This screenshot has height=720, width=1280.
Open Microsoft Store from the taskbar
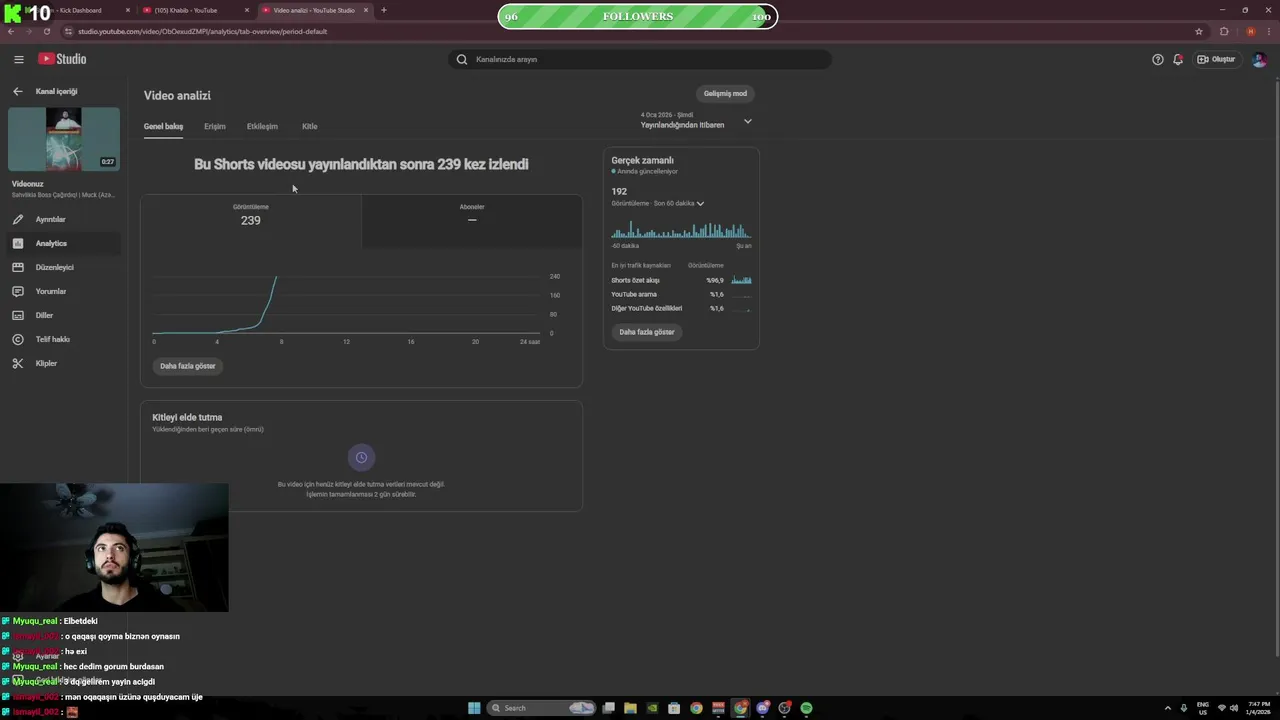tap(674, 708)
